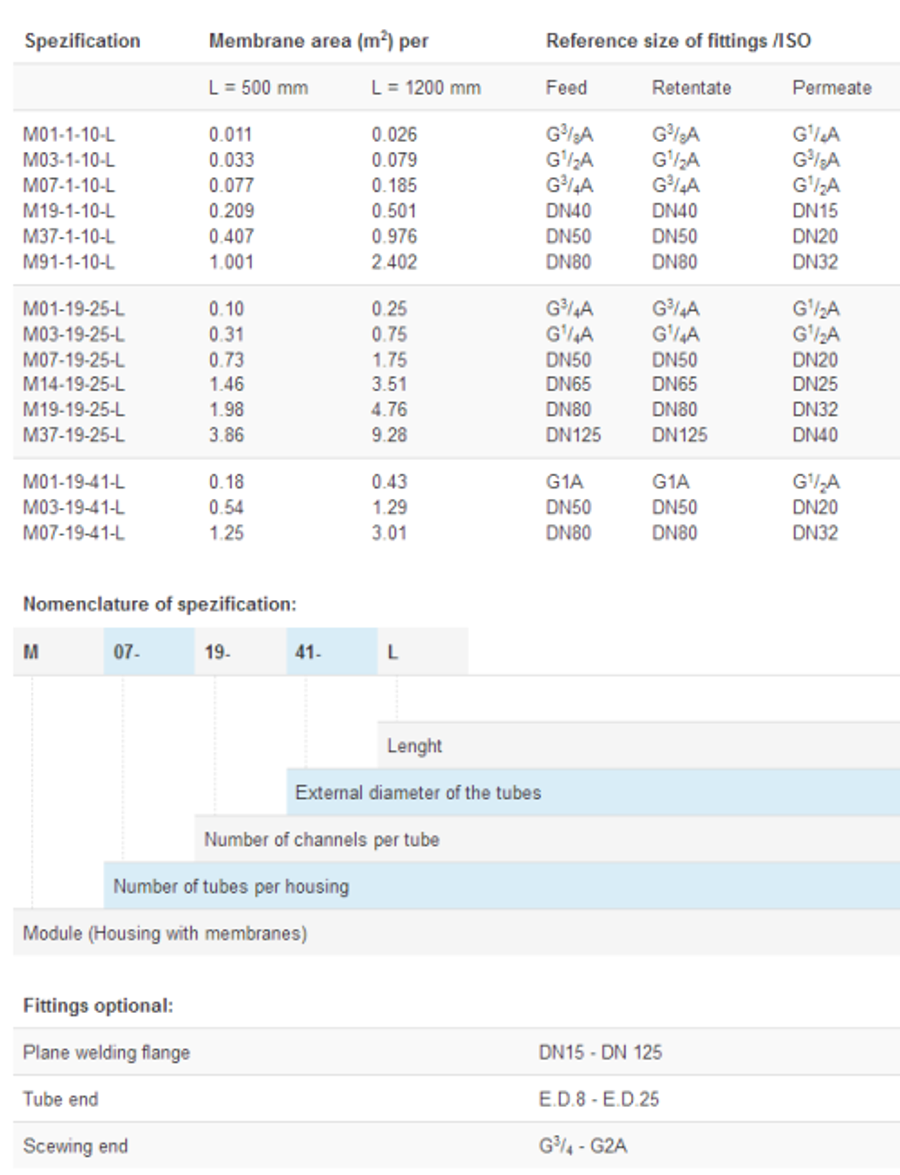
Task: Click the M01-1-10-L specification row label
Action: [68, 134]
